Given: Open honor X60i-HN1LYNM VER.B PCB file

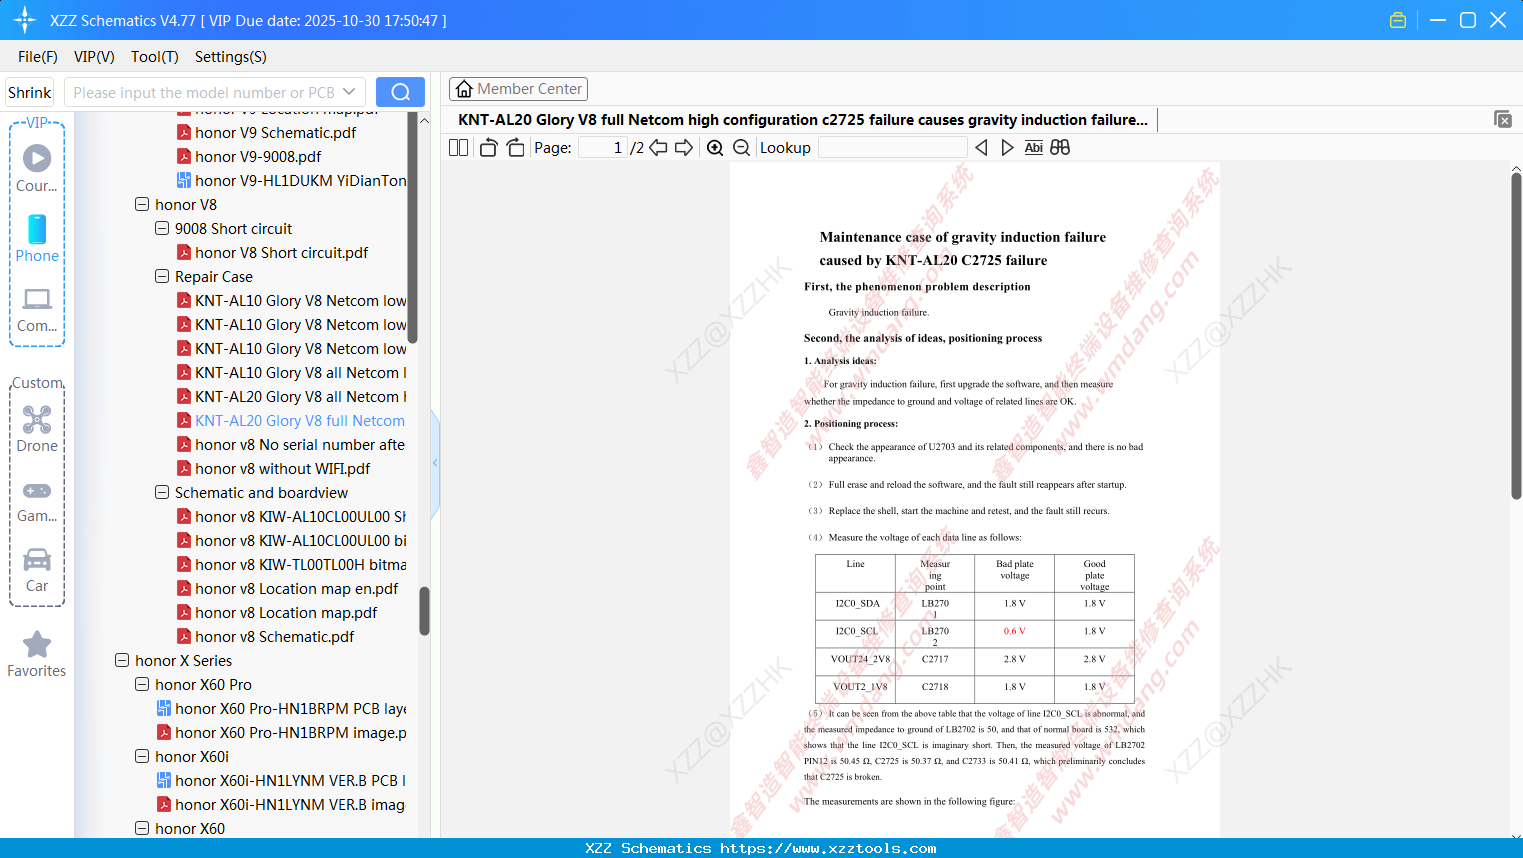Looking at the screenshot, I should [x=282, y=780].
